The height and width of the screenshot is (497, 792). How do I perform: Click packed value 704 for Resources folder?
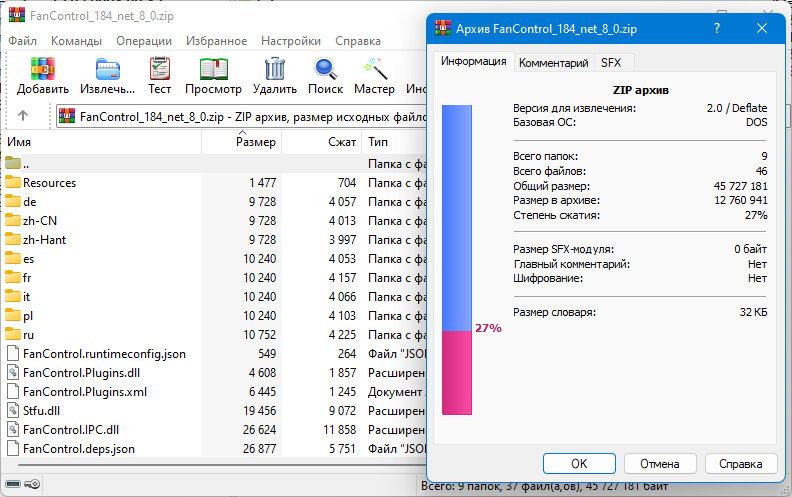coord(347,182)
